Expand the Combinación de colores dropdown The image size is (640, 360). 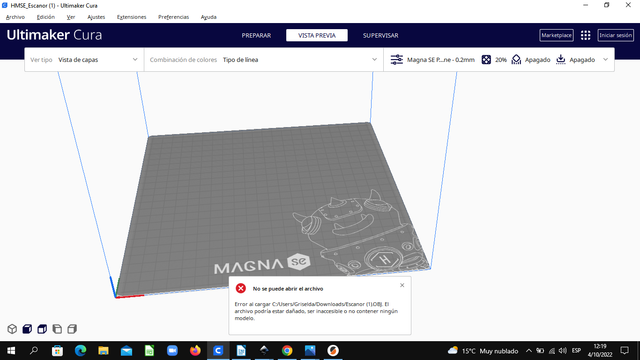pyautogui.click(x=264, y=60)
